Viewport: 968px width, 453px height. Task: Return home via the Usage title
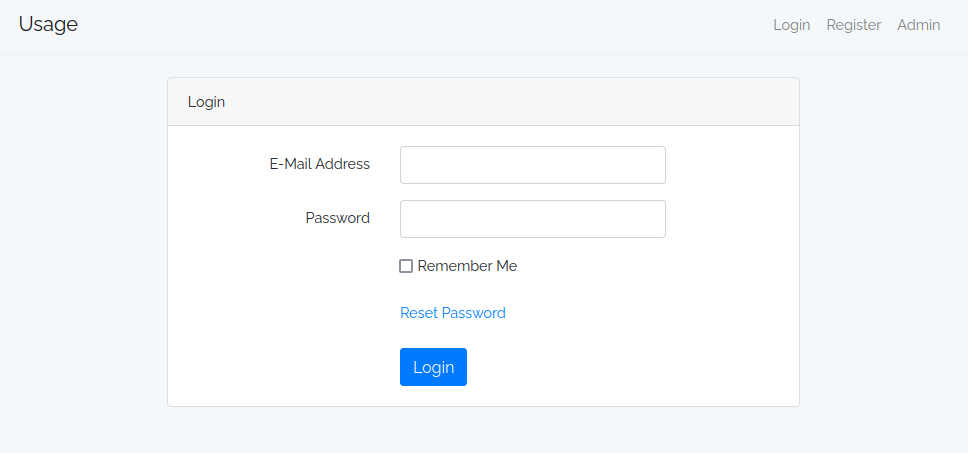coord(48,25)
